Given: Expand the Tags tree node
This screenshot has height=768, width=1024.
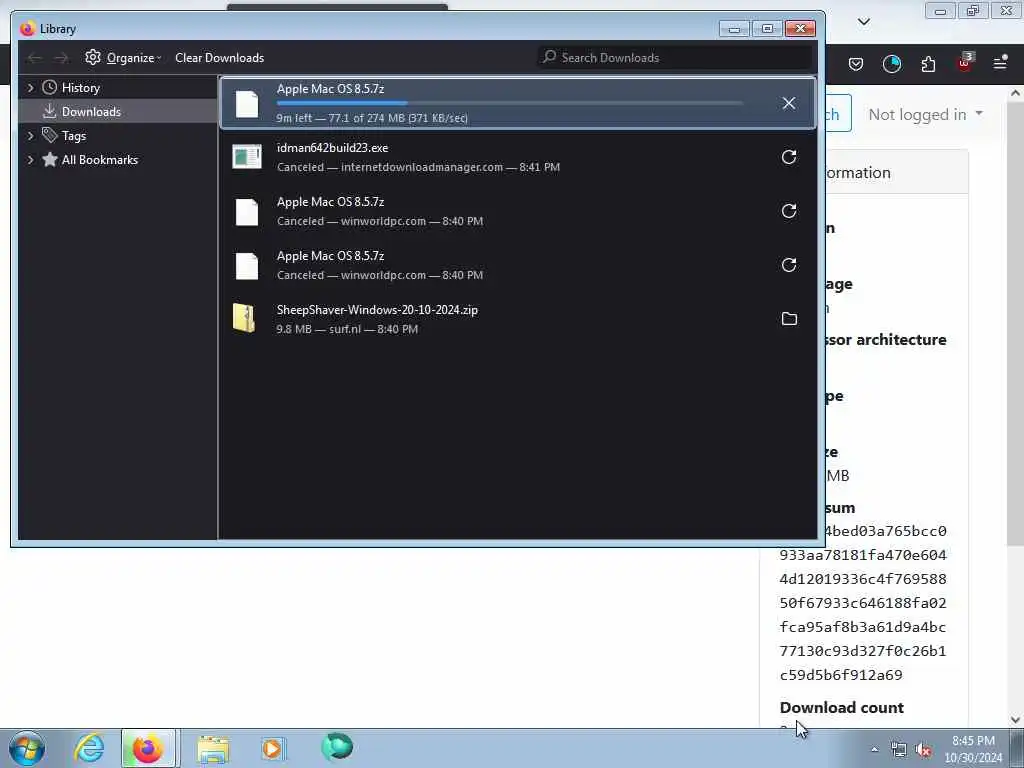Looking at the screenshot, I should [x=30, y=136].
